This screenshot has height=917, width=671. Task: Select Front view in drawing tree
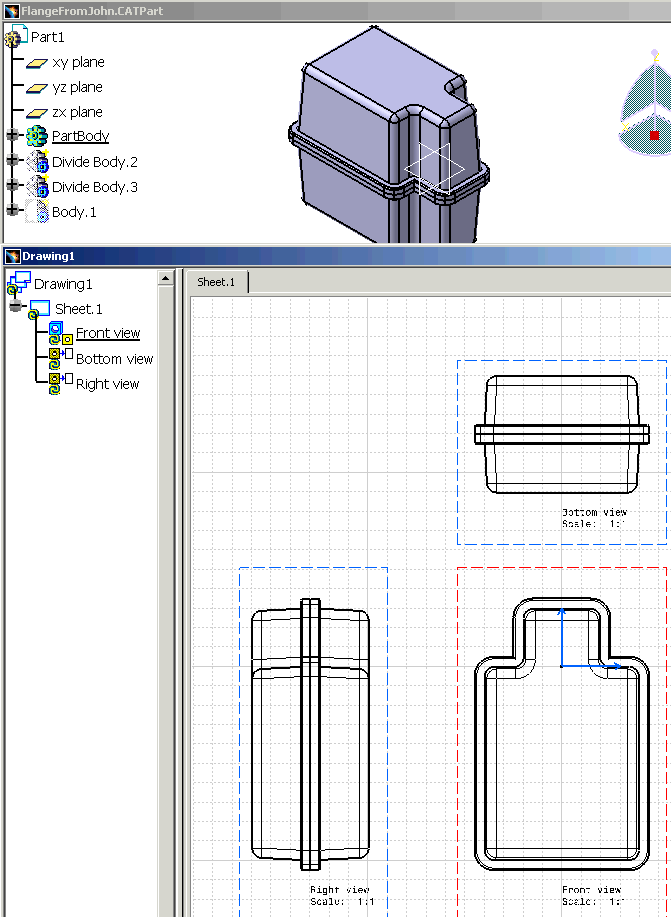[108, 333]
